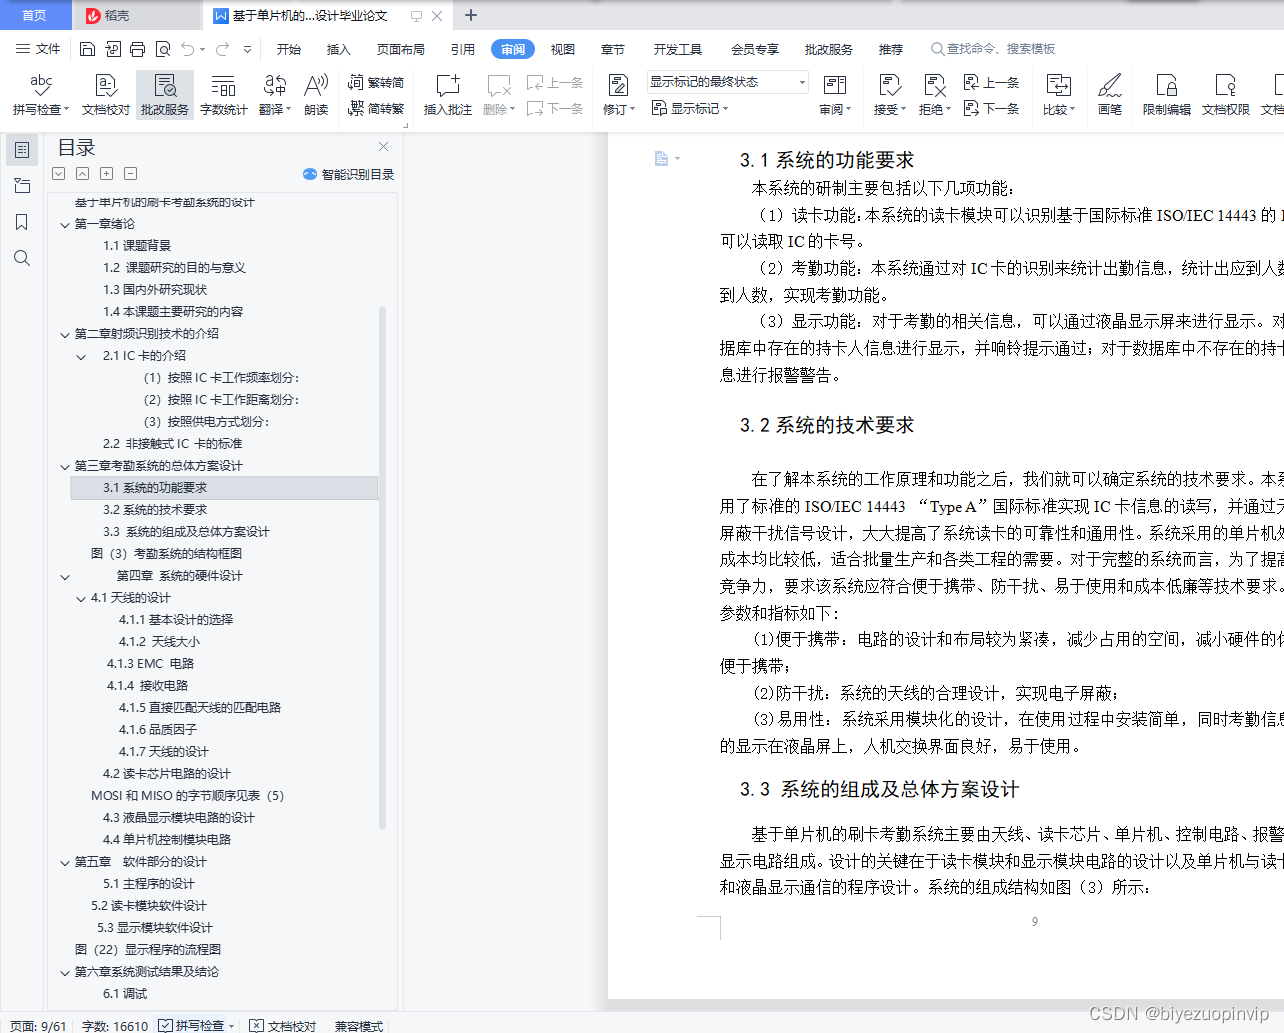Click the 批改服务 ribbon button

click(x=165, y=95)
